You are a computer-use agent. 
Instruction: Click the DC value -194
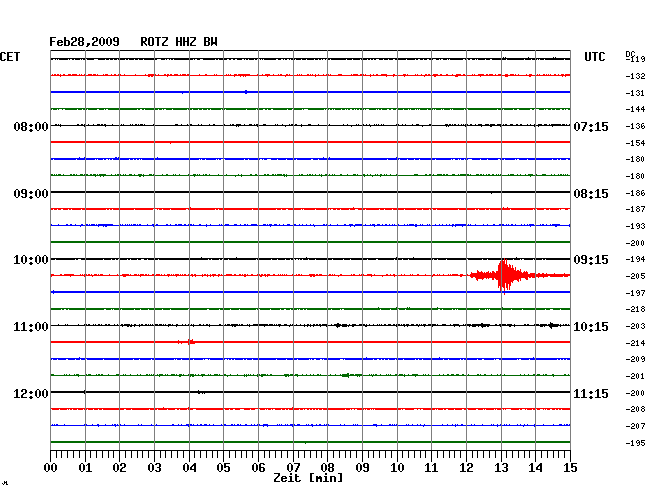[635, 259]
